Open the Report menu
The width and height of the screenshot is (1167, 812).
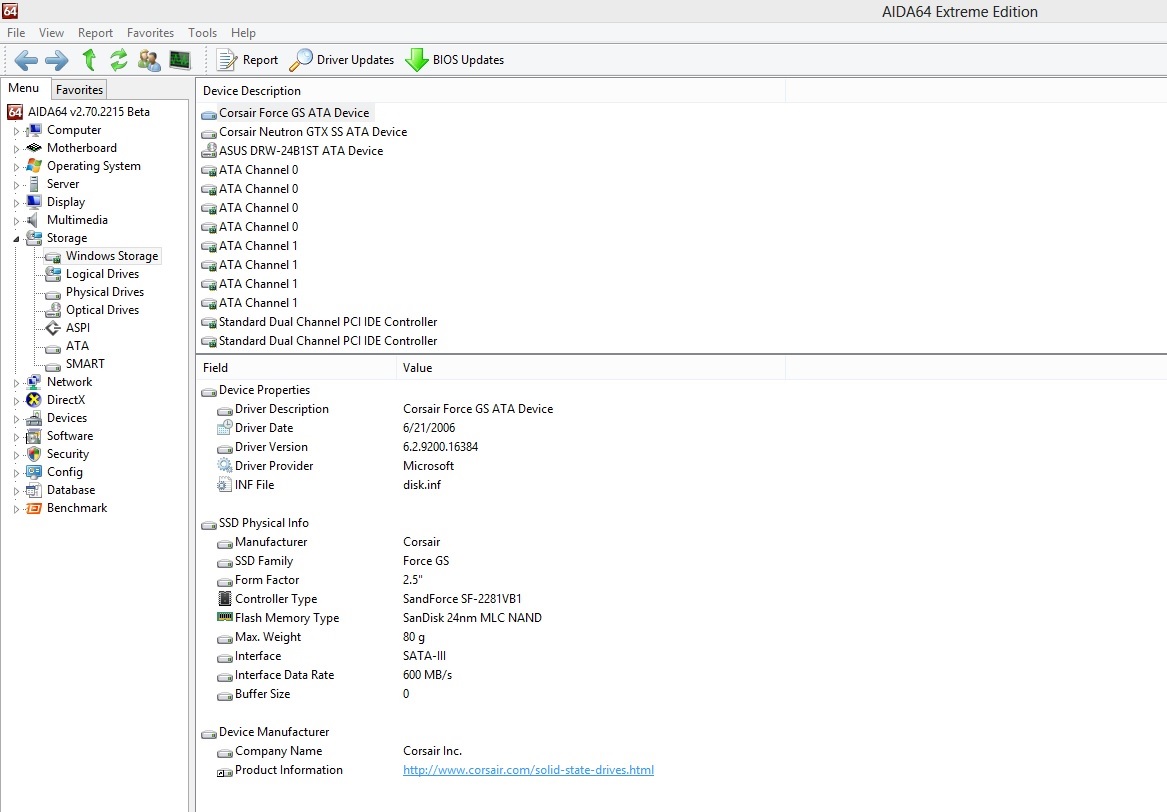(x=95, y=33)
